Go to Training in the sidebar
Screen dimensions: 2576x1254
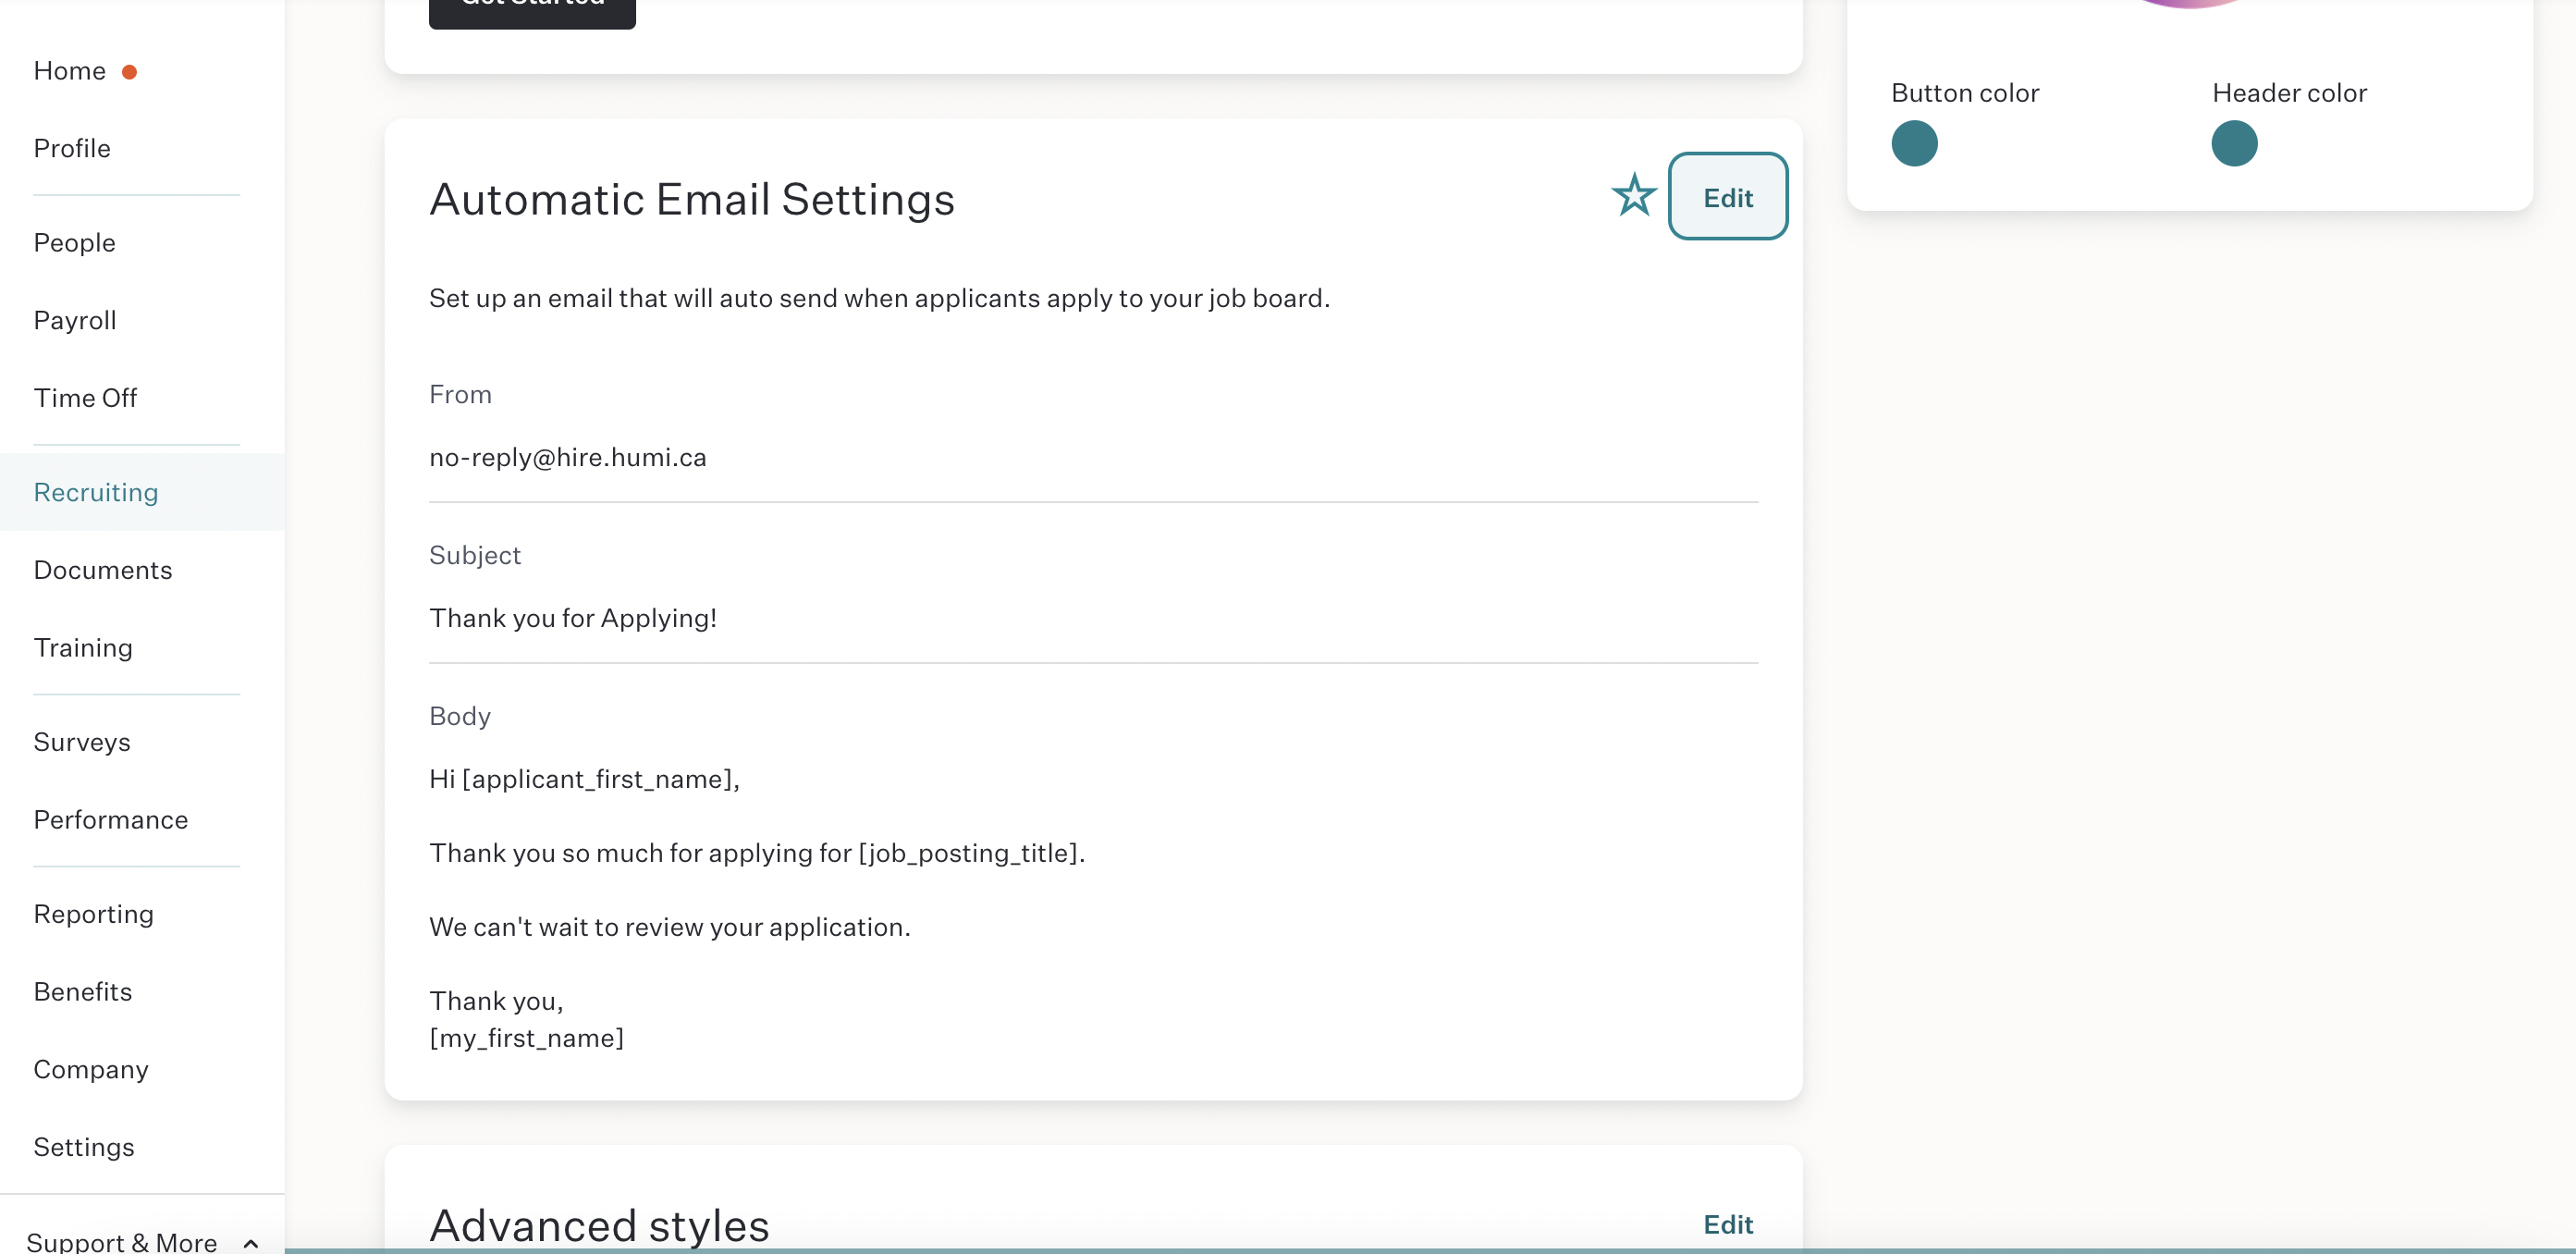tap(83, 648)
